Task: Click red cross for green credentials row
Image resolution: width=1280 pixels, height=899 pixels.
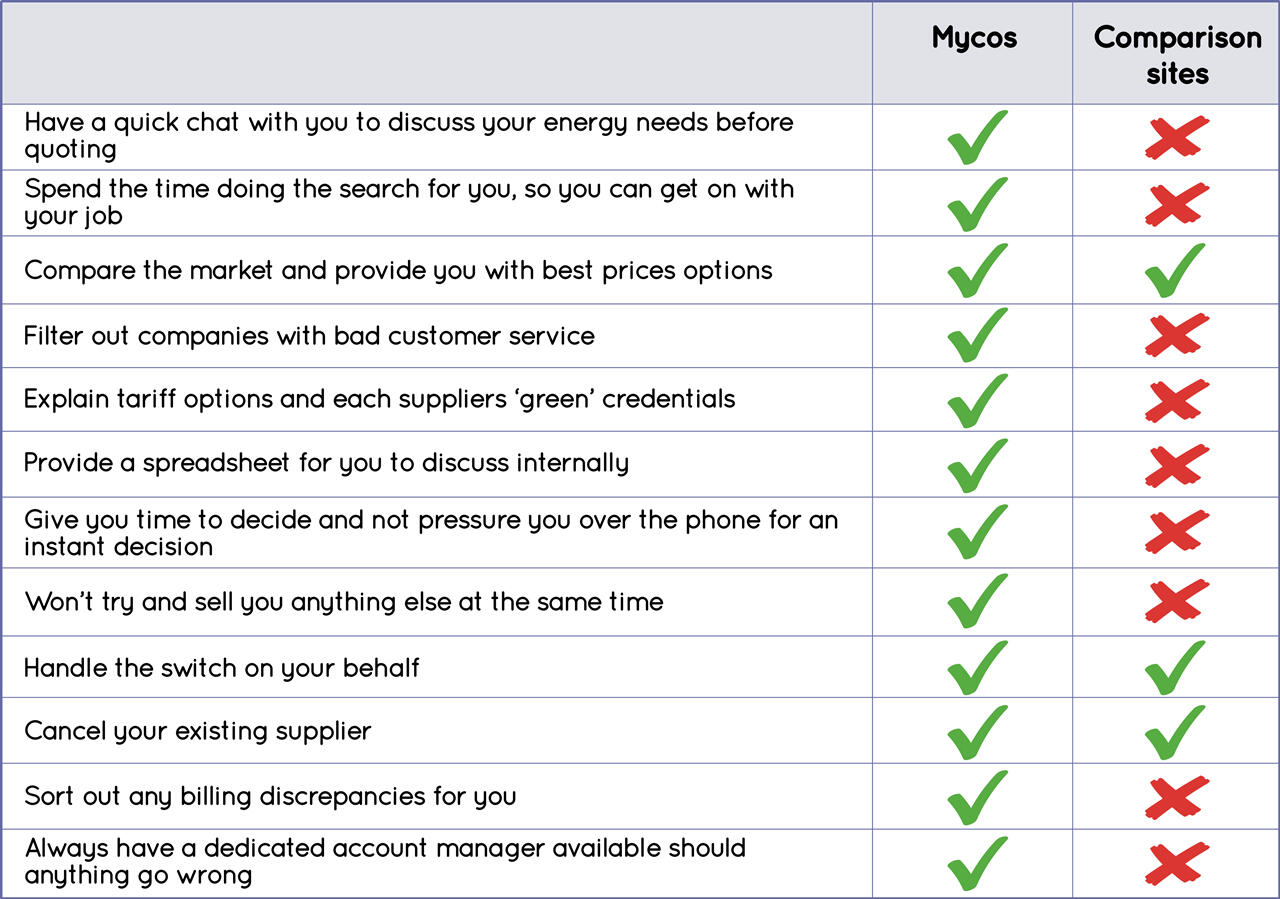Action: pos(1176,400)
